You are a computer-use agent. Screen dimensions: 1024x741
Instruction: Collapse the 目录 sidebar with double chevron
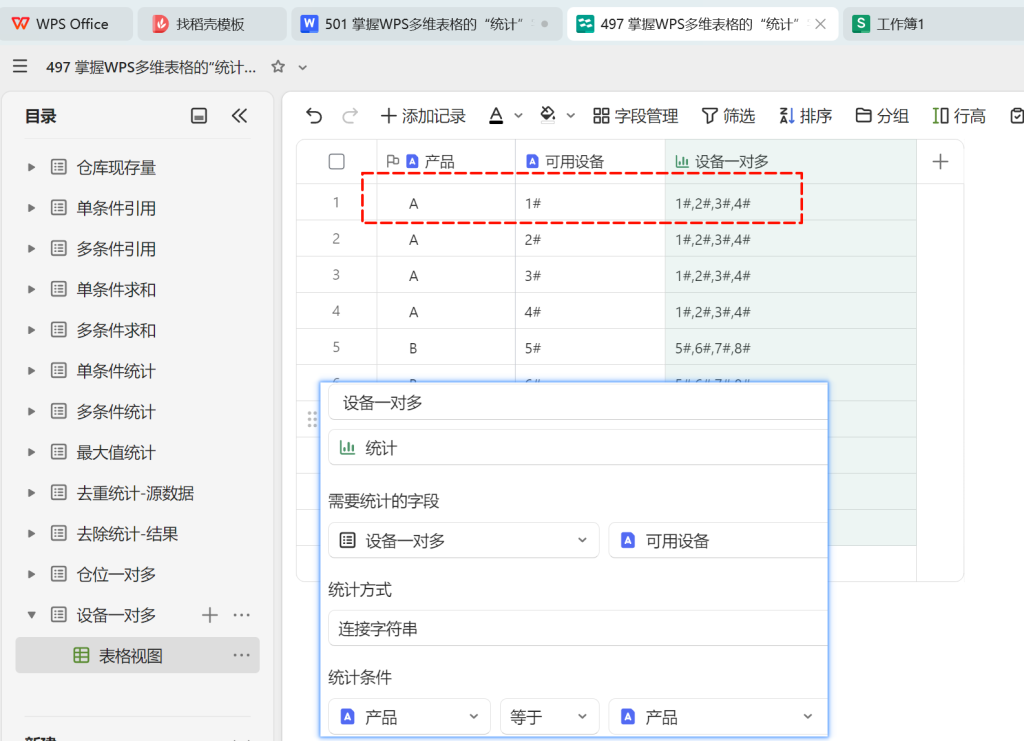point(240,116)
